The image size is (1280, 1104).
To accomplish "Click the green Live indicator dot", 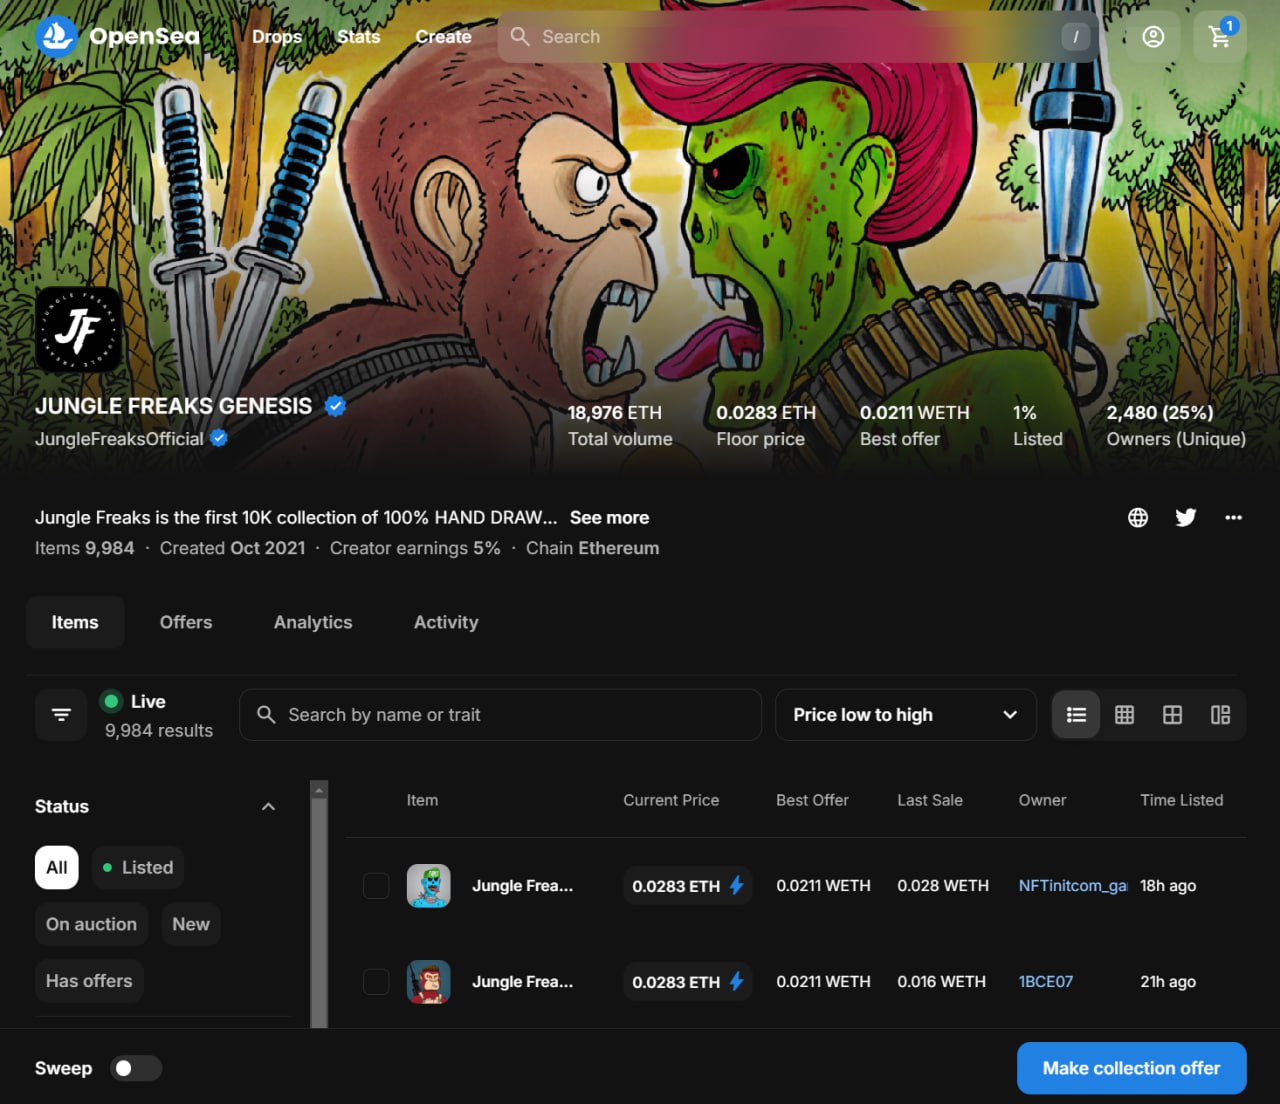I will [x=112, y=701].
